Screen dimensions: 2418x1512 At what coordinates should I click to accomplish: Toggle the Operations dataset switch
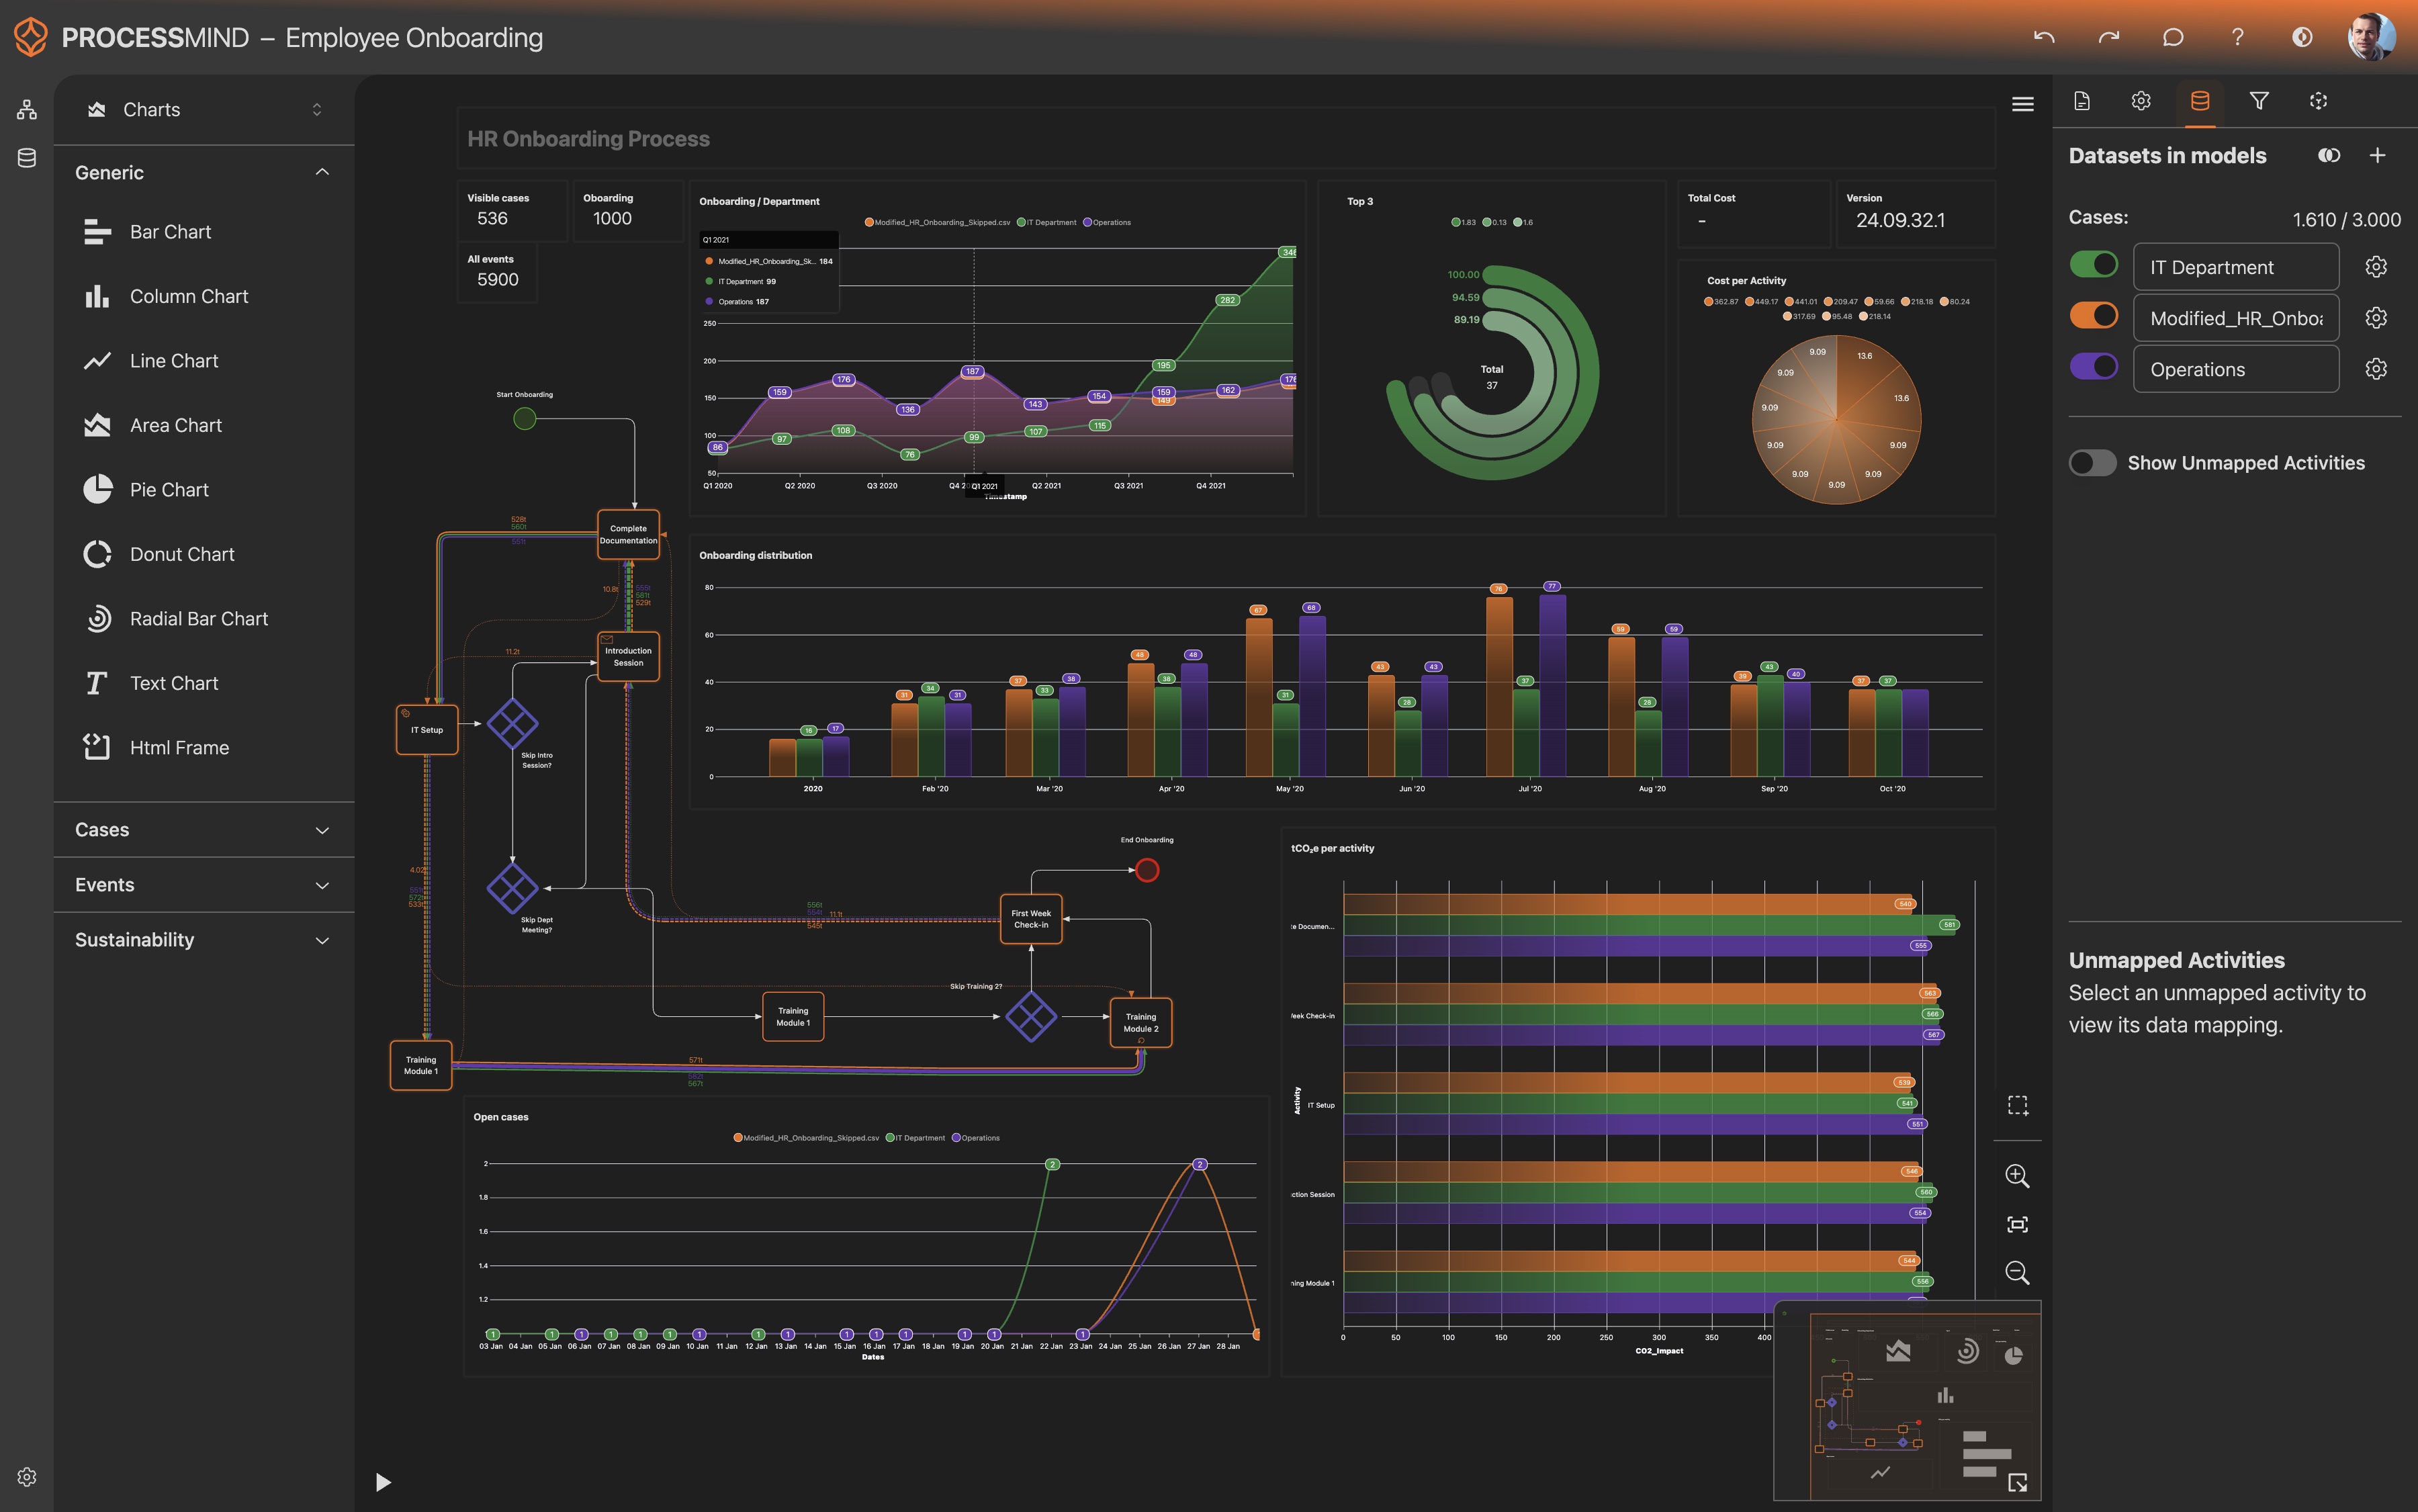2094,367
